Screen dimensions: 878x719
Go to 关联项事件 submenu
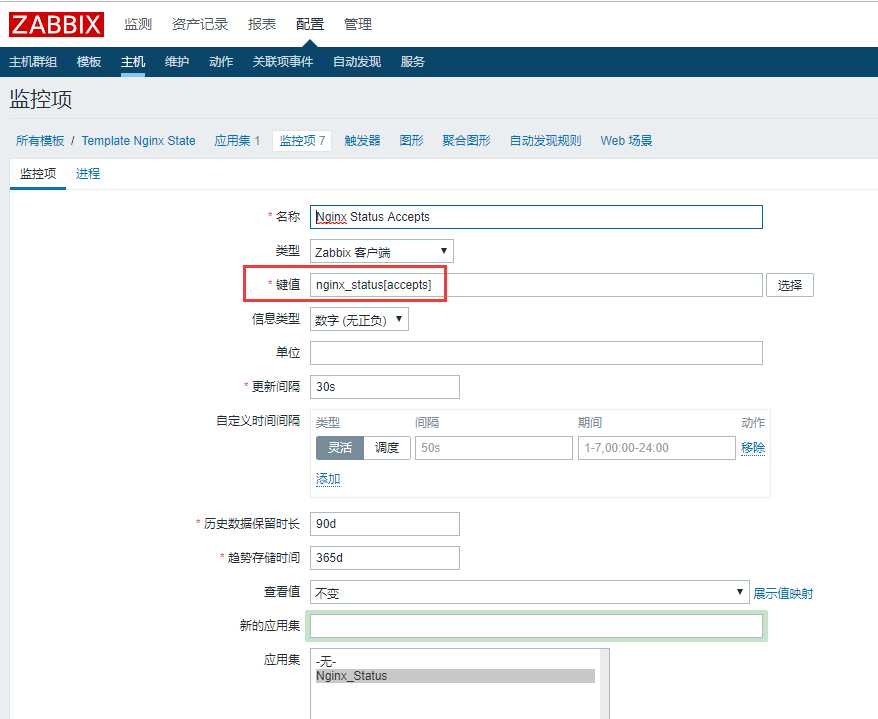[283, 62]
